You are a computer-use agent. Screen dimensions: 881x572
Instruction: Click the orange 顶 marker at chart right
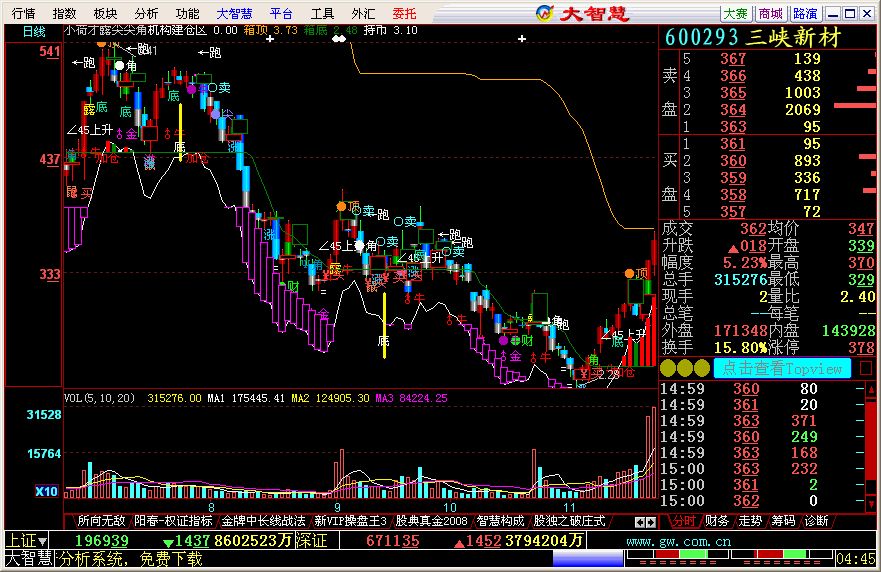[x=635, y=274]
